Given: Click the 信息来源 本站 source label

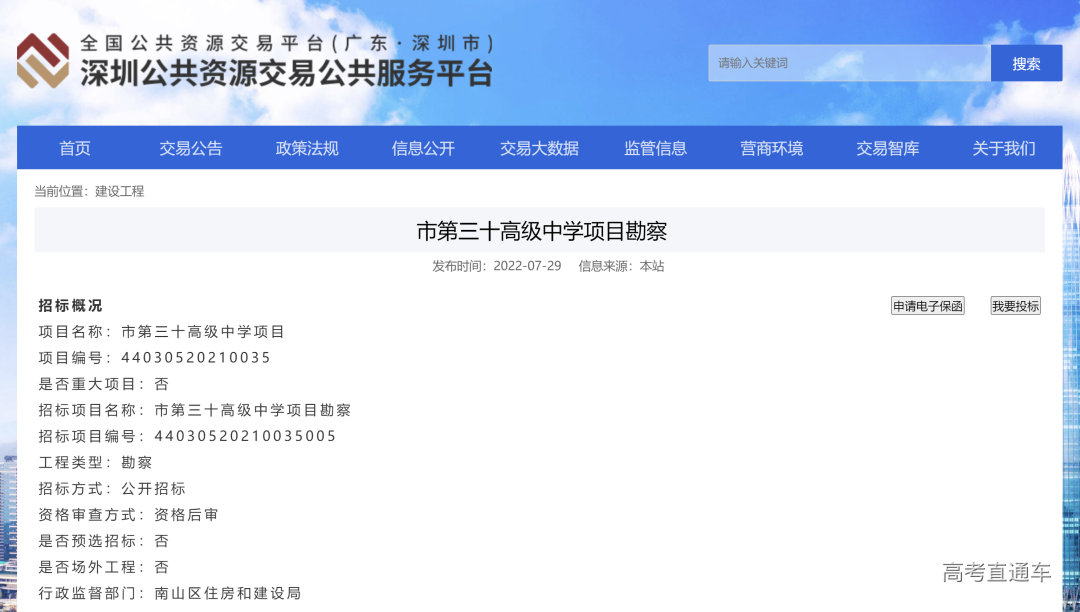Looking at the screenshot, I should (620, 266).
